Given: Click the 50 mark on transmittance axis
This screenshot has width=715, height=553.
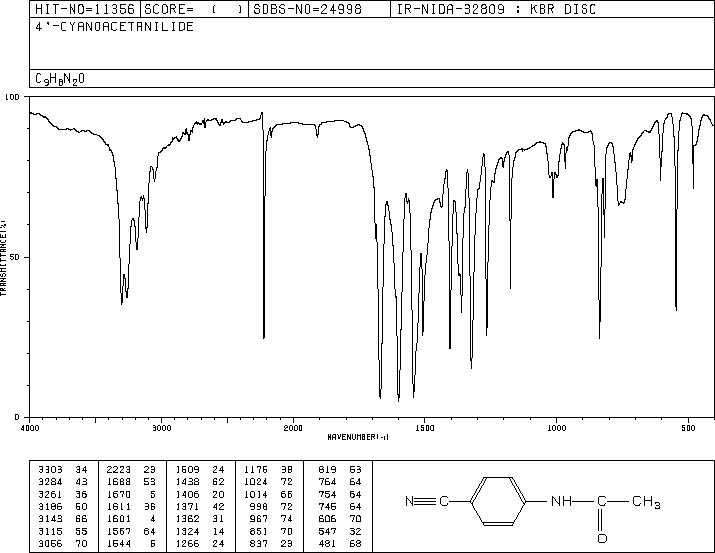Looking at the screenshot, I should (15, 257).
